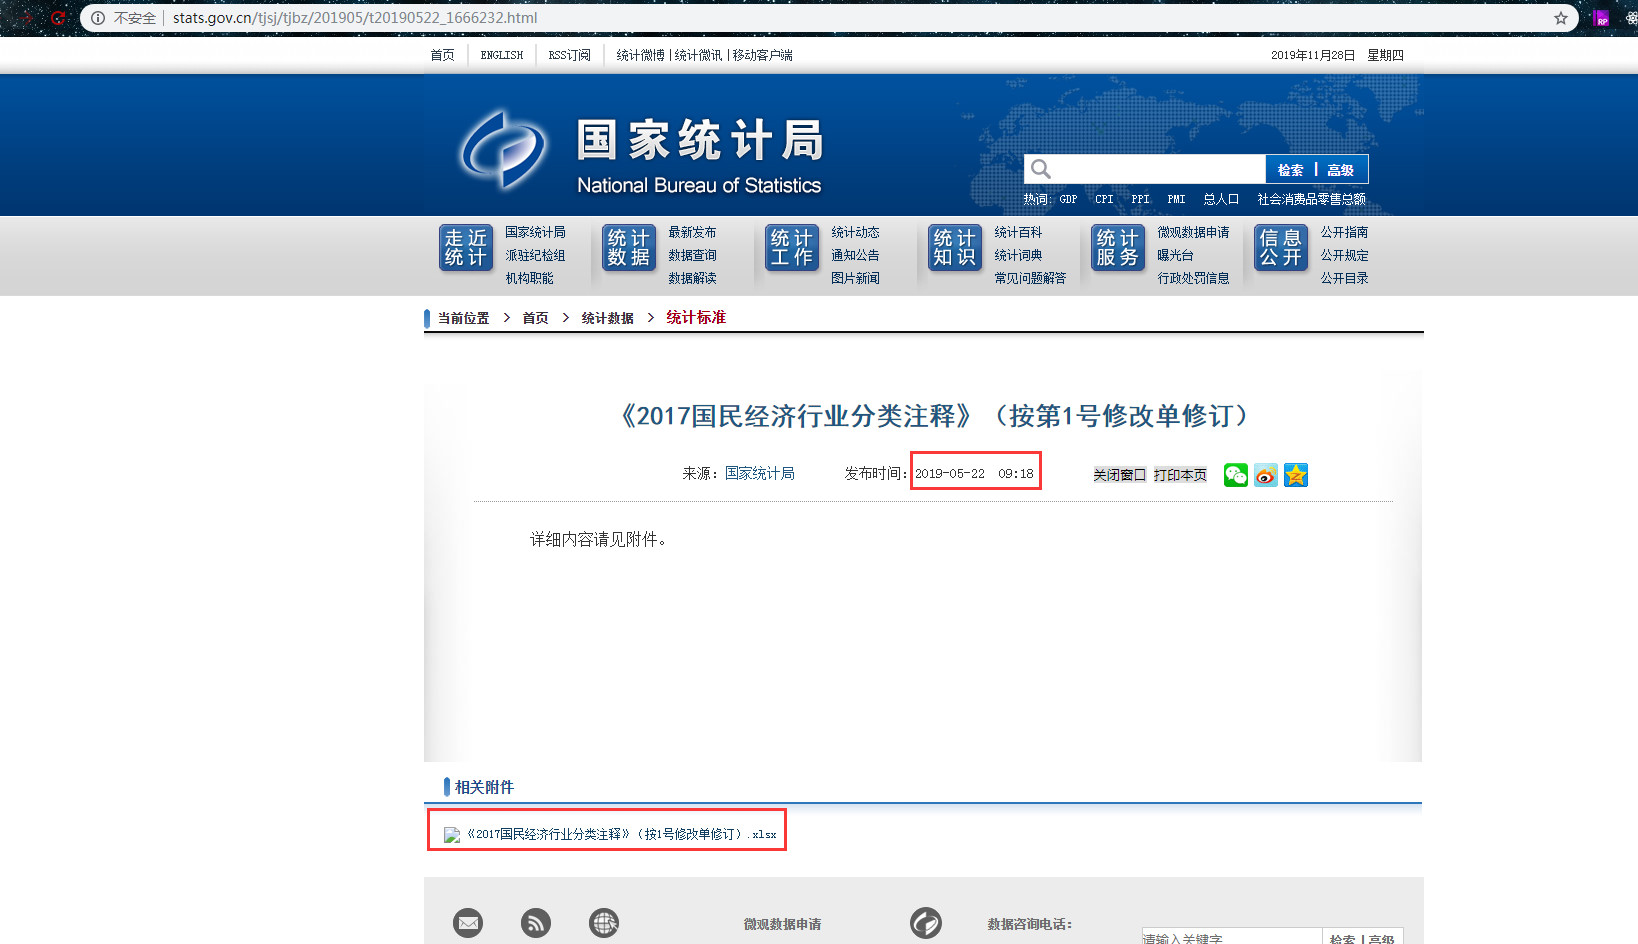Click 检索 button beside header search
The width and height of the screenshot is (1638, 944).
[1290, 170]
